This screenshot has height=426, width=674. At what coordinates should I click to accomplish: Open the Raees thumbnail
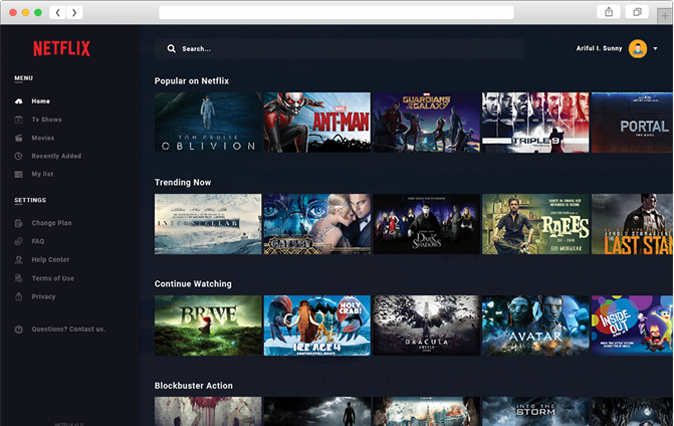click(535, 224)
